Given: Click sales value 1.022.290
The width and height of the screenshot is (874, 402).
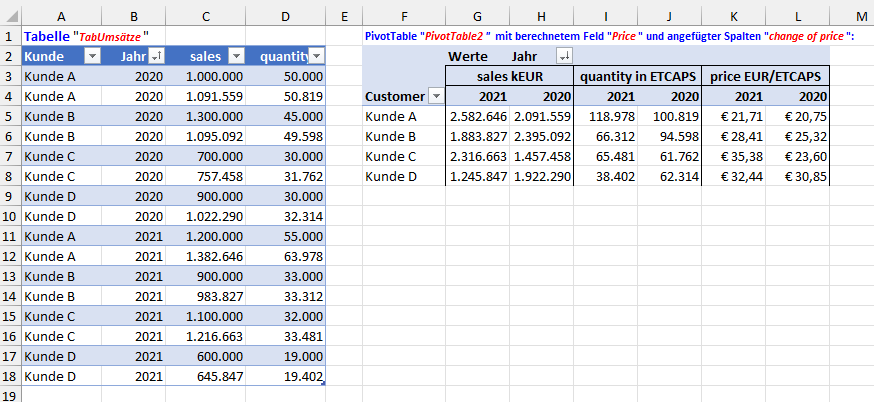Looking at the screenshot, I should click(206, 216).
